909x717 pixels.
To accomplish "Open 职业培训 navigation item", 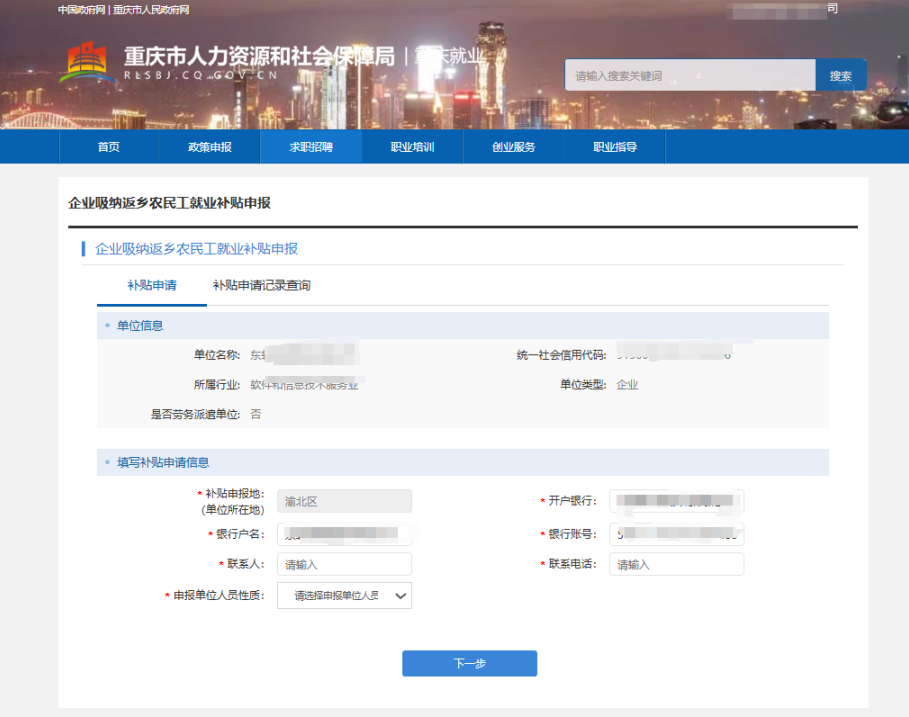I will pos(412,147).
